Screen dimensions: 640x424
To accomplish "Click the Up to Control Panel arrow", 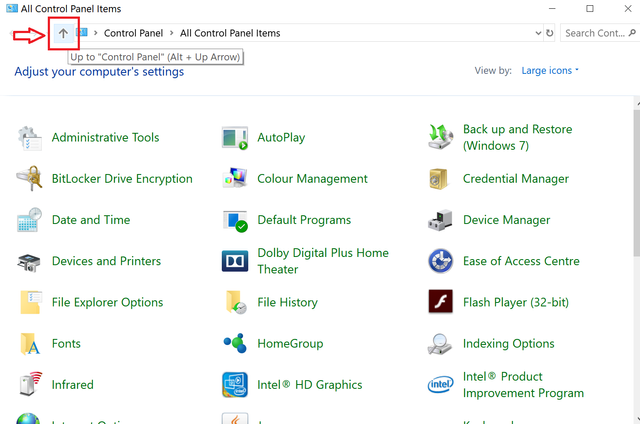I will (x=63, y=33).
